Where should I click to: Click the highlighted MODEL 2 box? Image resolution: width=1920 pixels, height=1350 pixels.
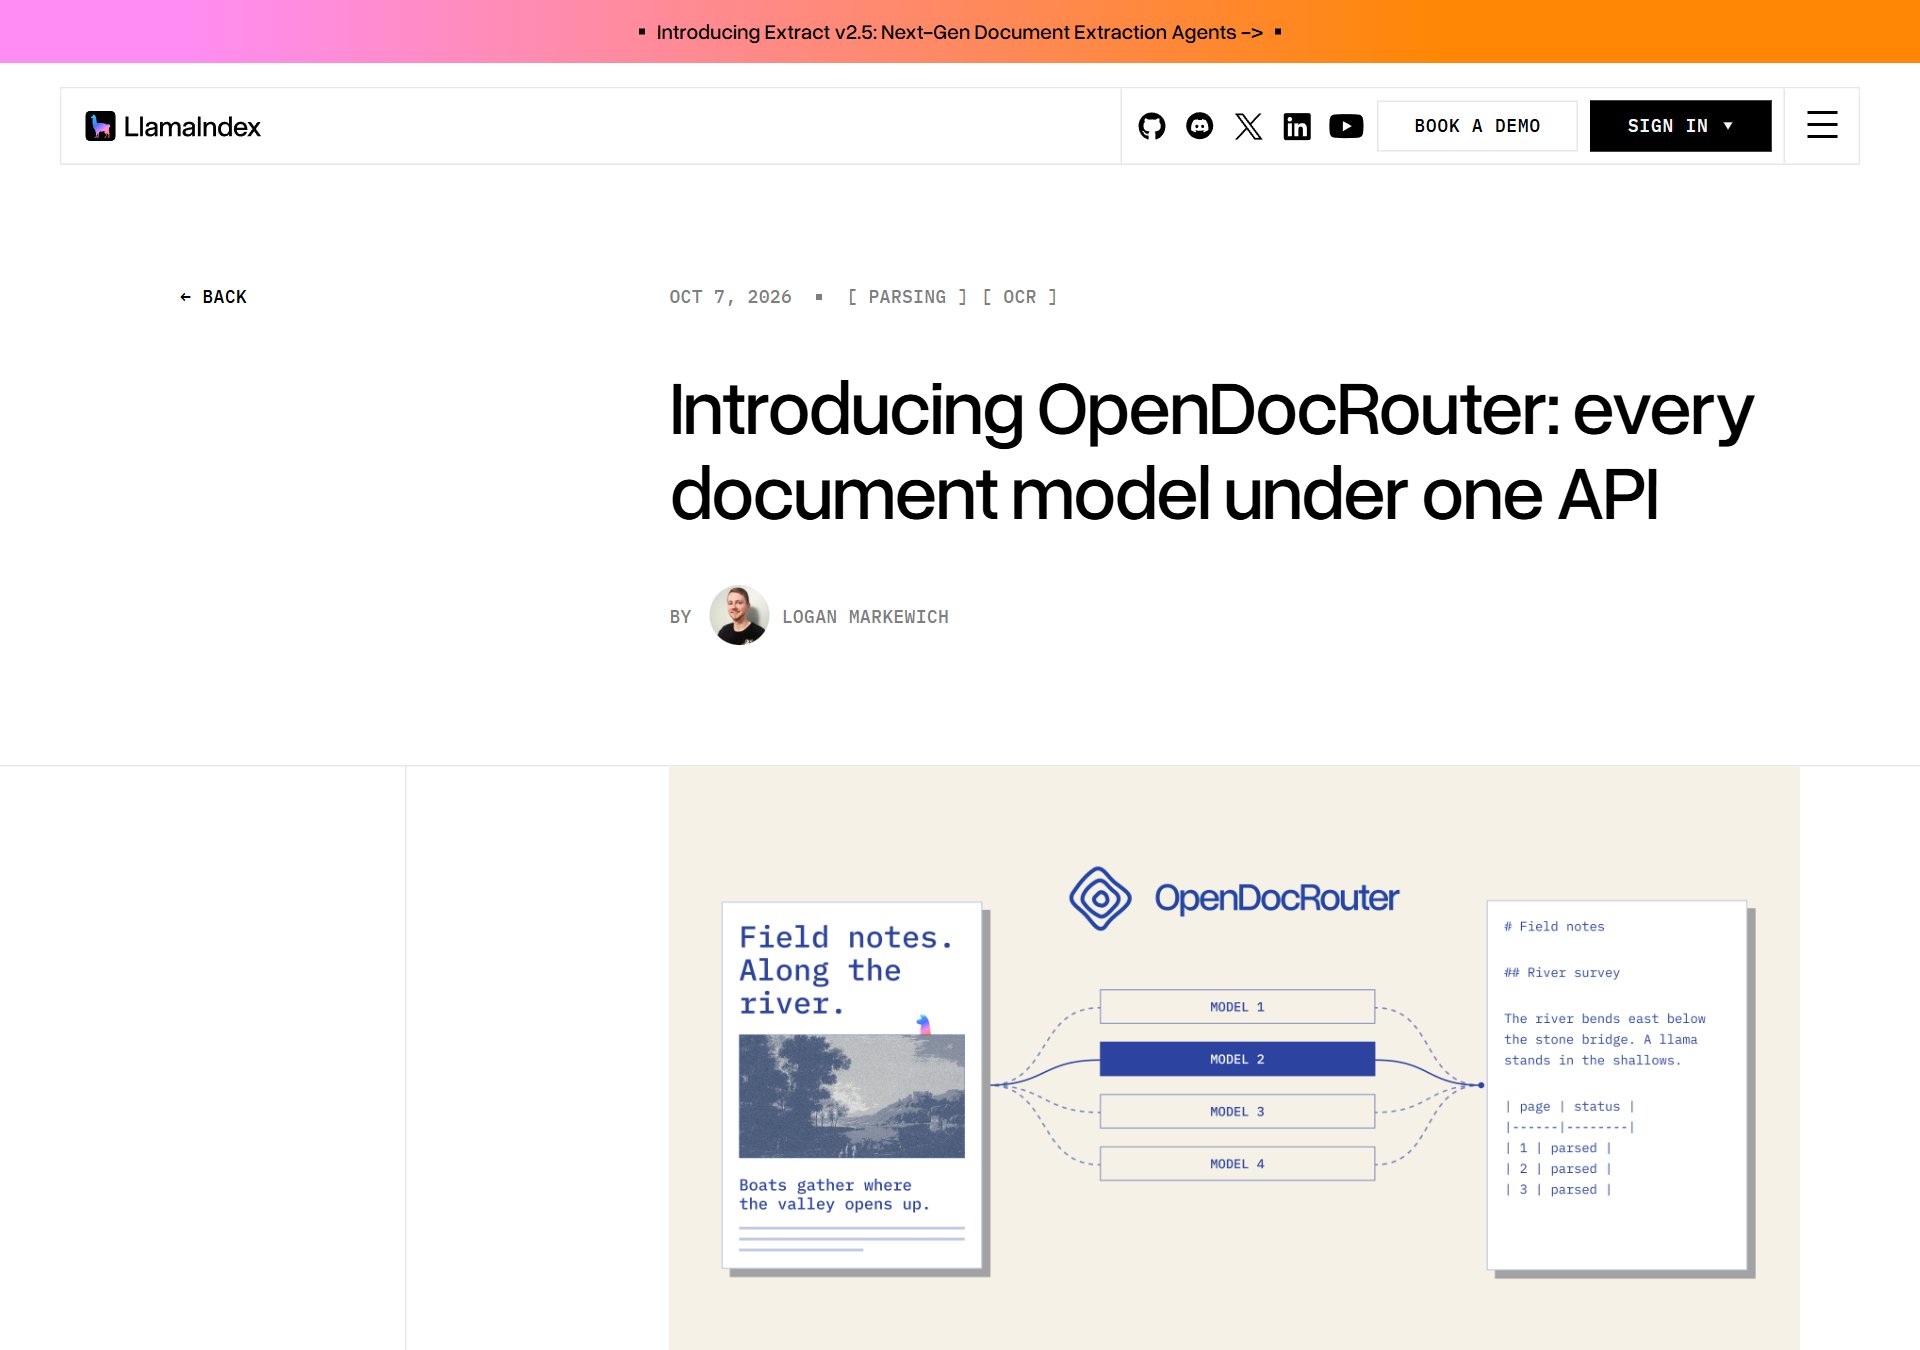coord(1237,1059)
